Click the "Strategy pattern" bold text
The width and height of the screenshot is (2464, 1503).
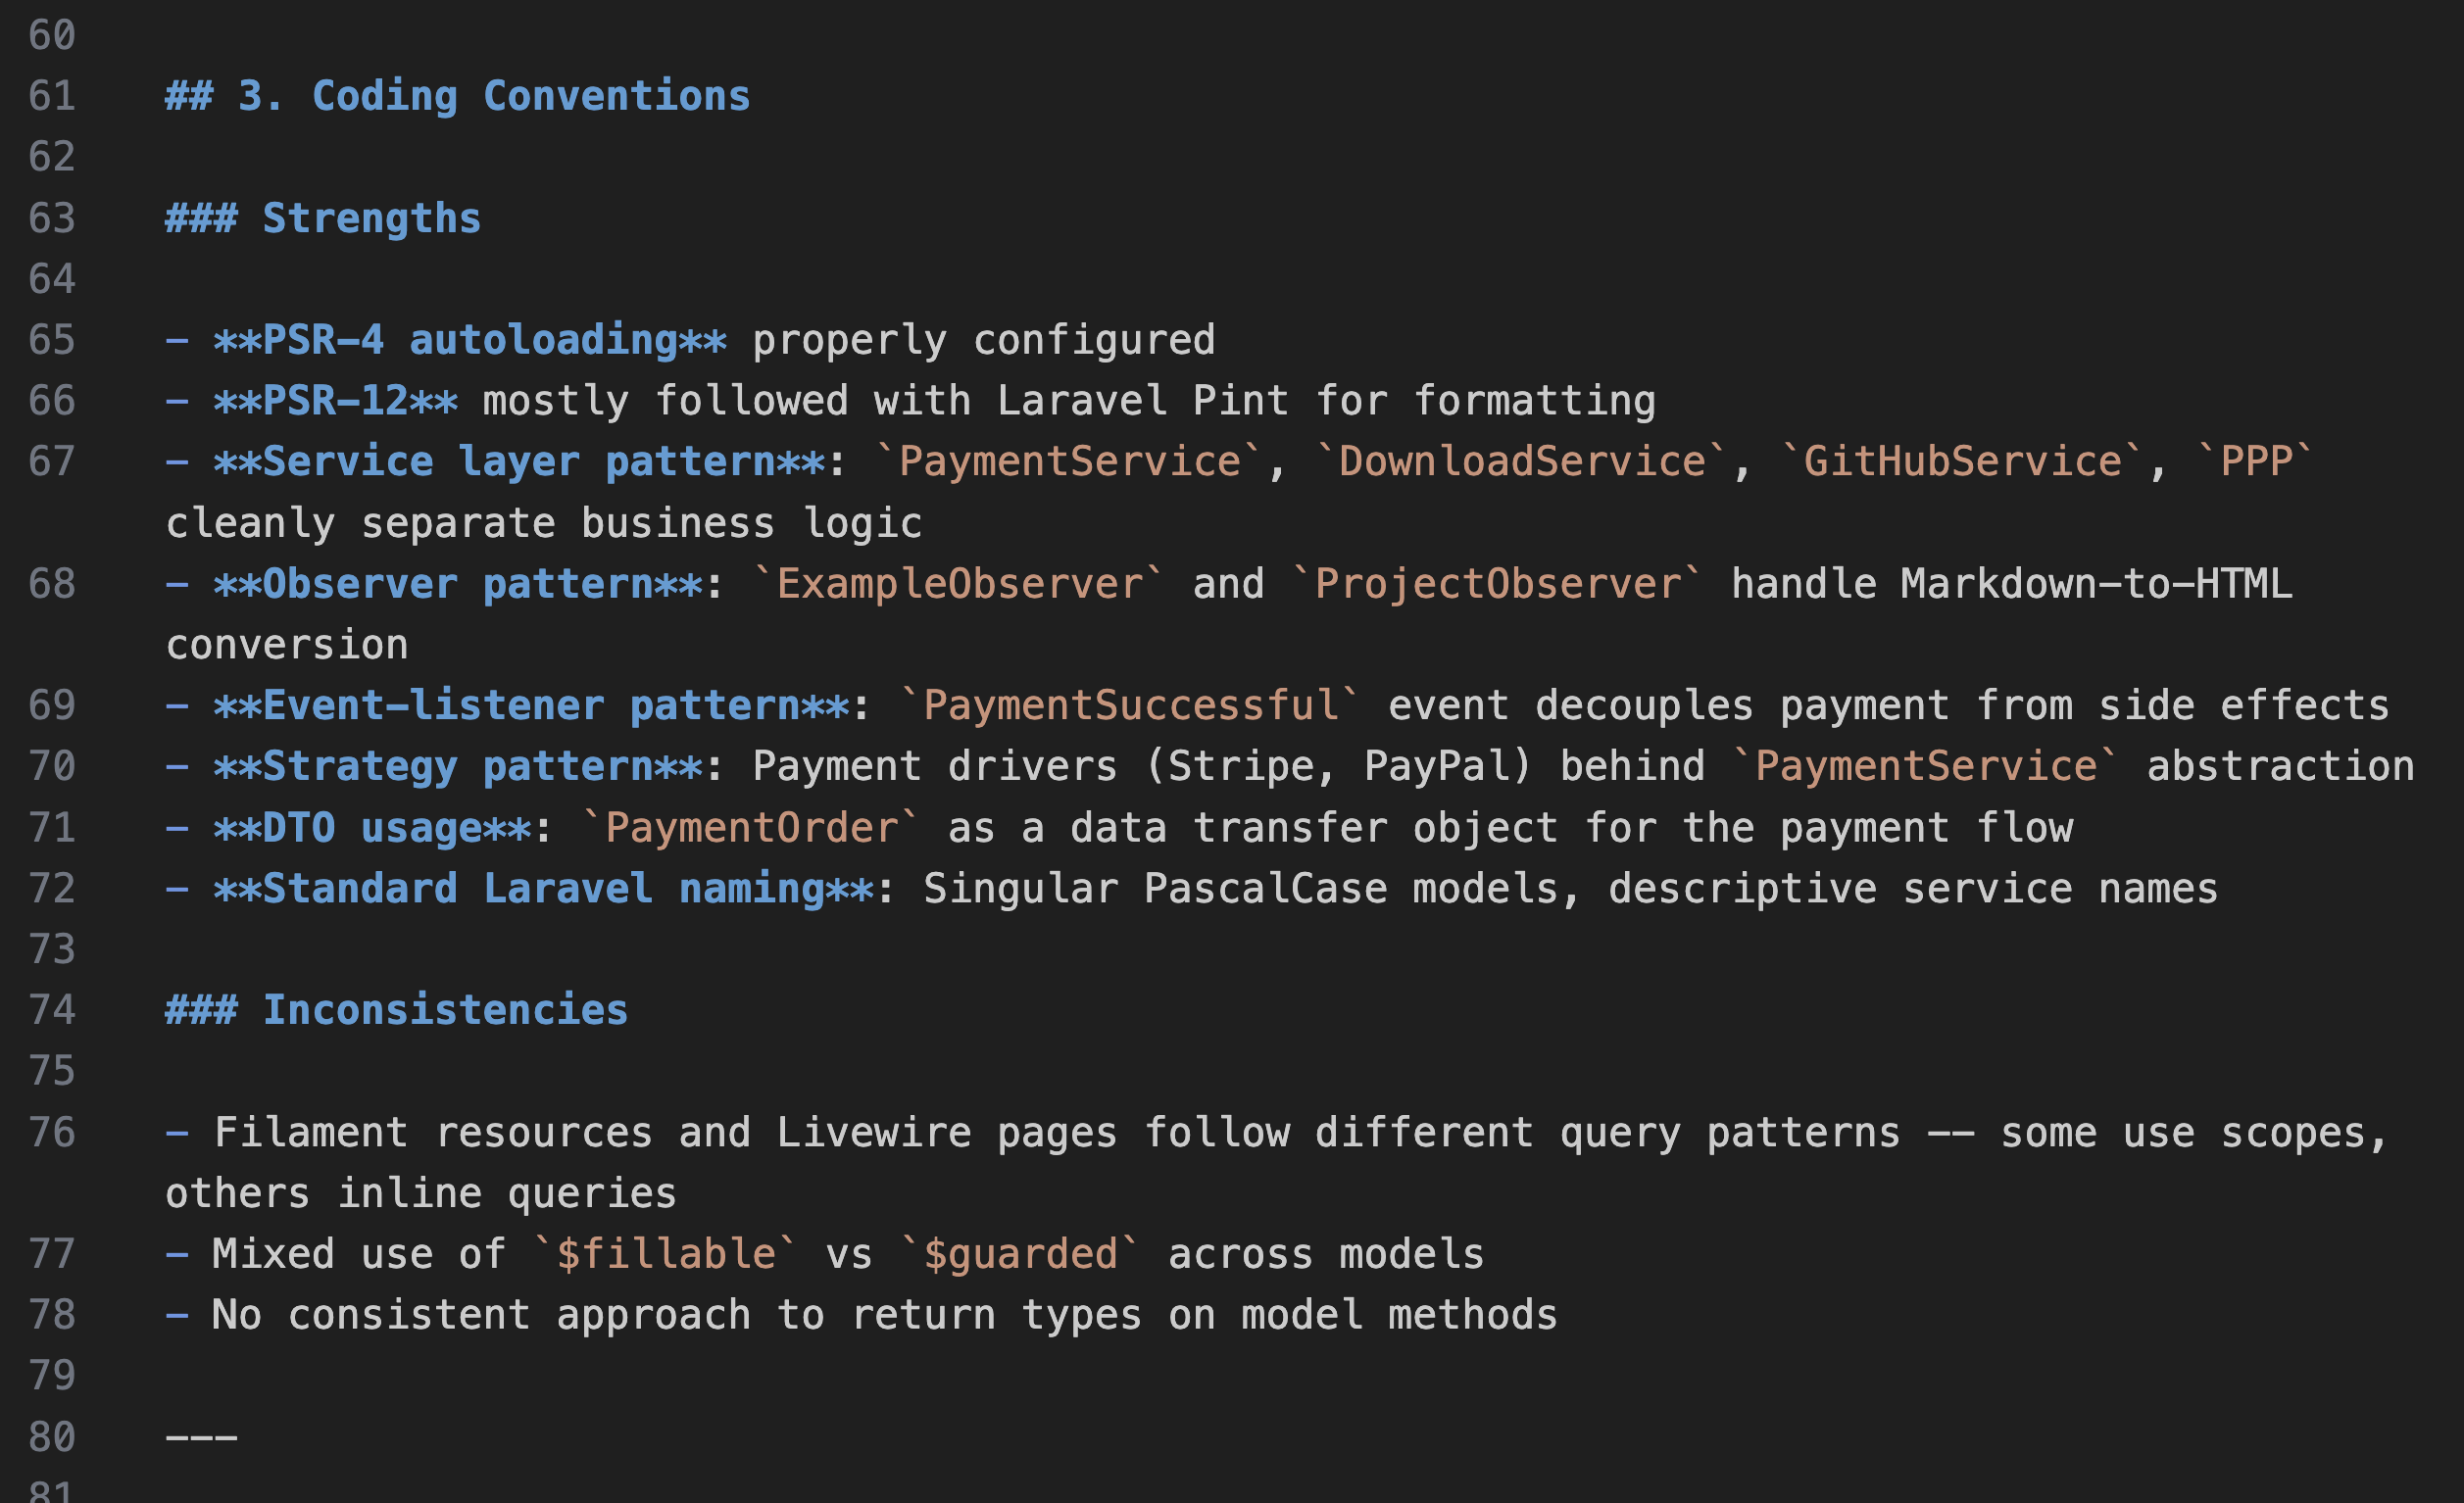coord(458,767)
